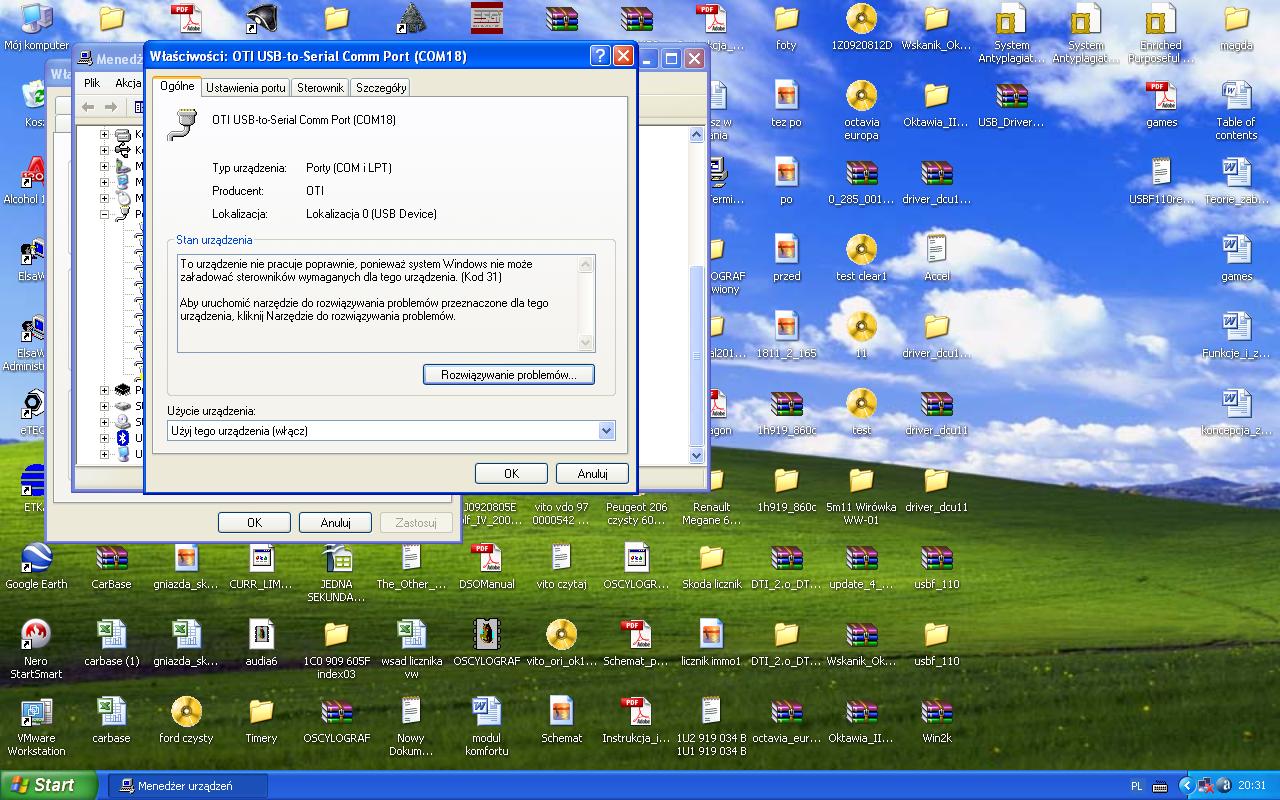Open the DSOManual PDF icon

(486, 565)
